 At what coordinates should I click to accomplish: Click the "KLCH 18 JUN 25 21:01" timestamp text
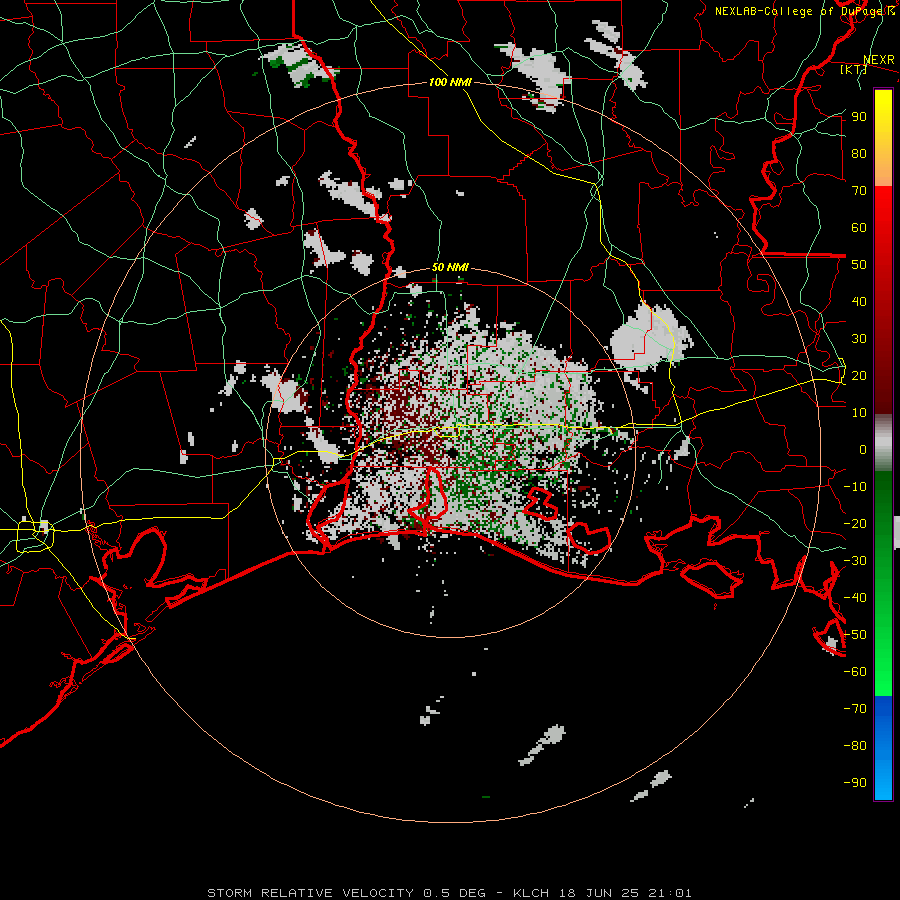[603, 893]
